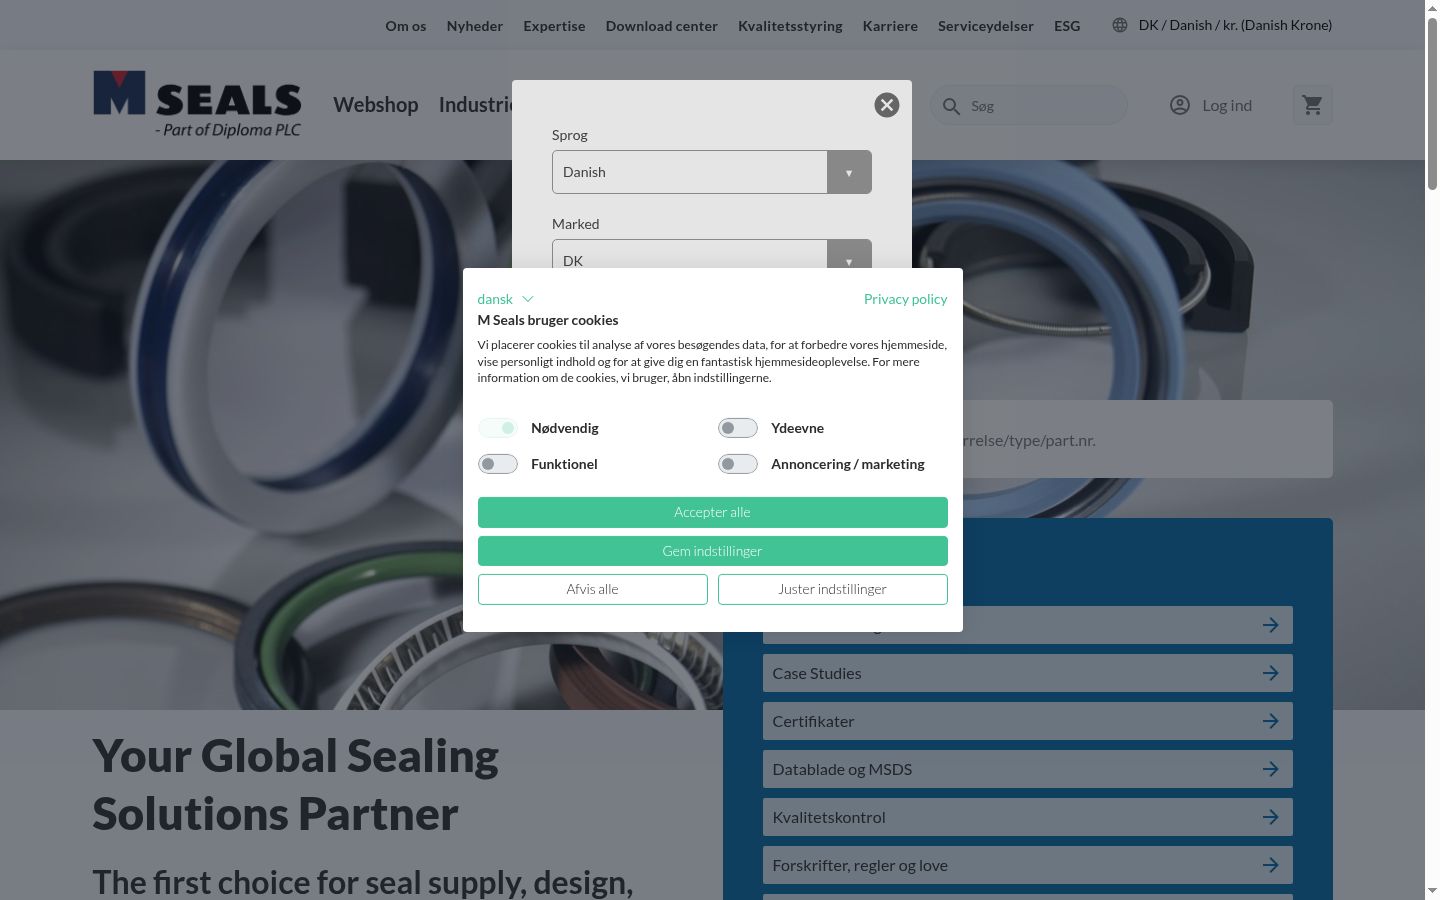
Task: Enable the Annoncering / marketing switch
Action: (x=737, y=464)
